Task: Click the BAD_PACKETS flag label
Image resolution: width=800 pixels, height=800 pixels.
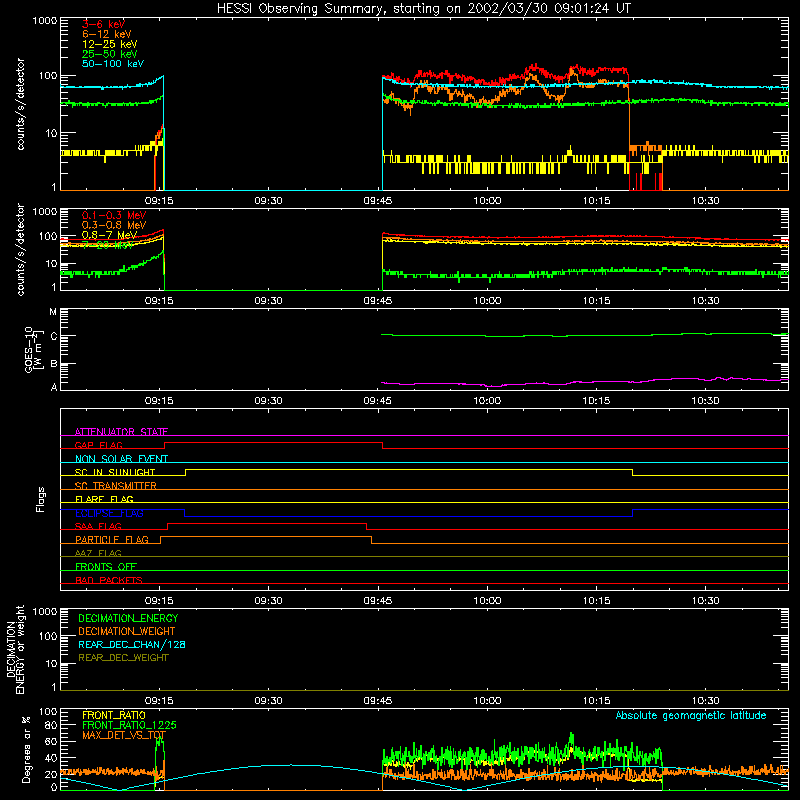Action: pyautogui.click(x=109, y=580)
